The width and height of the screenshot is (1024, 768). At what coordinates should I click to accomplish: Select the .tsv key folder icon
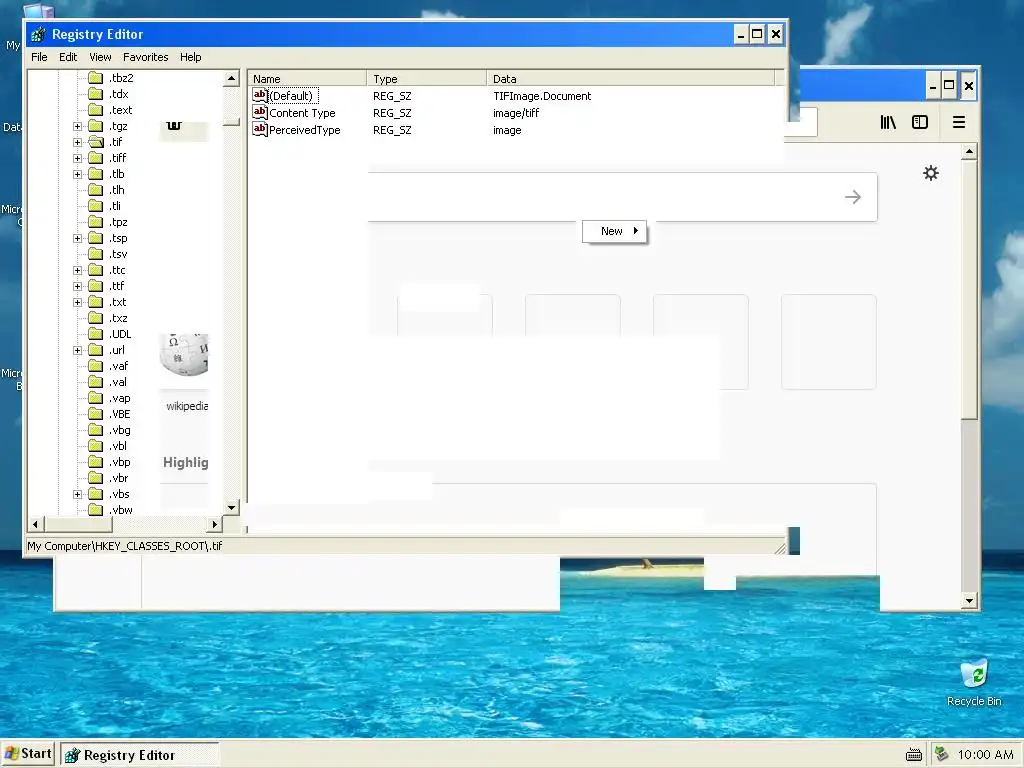point(95,254)
